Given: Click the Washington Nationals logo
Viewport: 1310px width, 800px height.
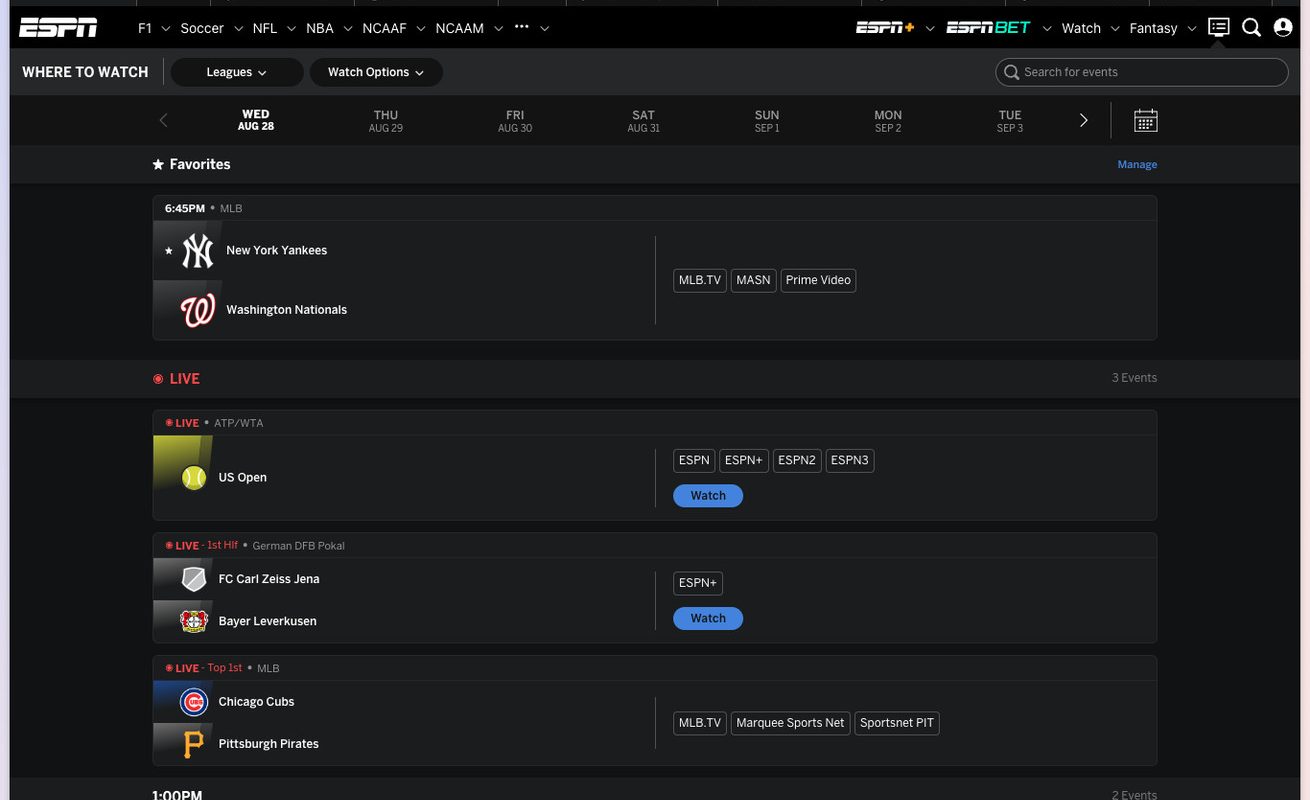Looking at the screenshot, I should click(x=197, y=310).
